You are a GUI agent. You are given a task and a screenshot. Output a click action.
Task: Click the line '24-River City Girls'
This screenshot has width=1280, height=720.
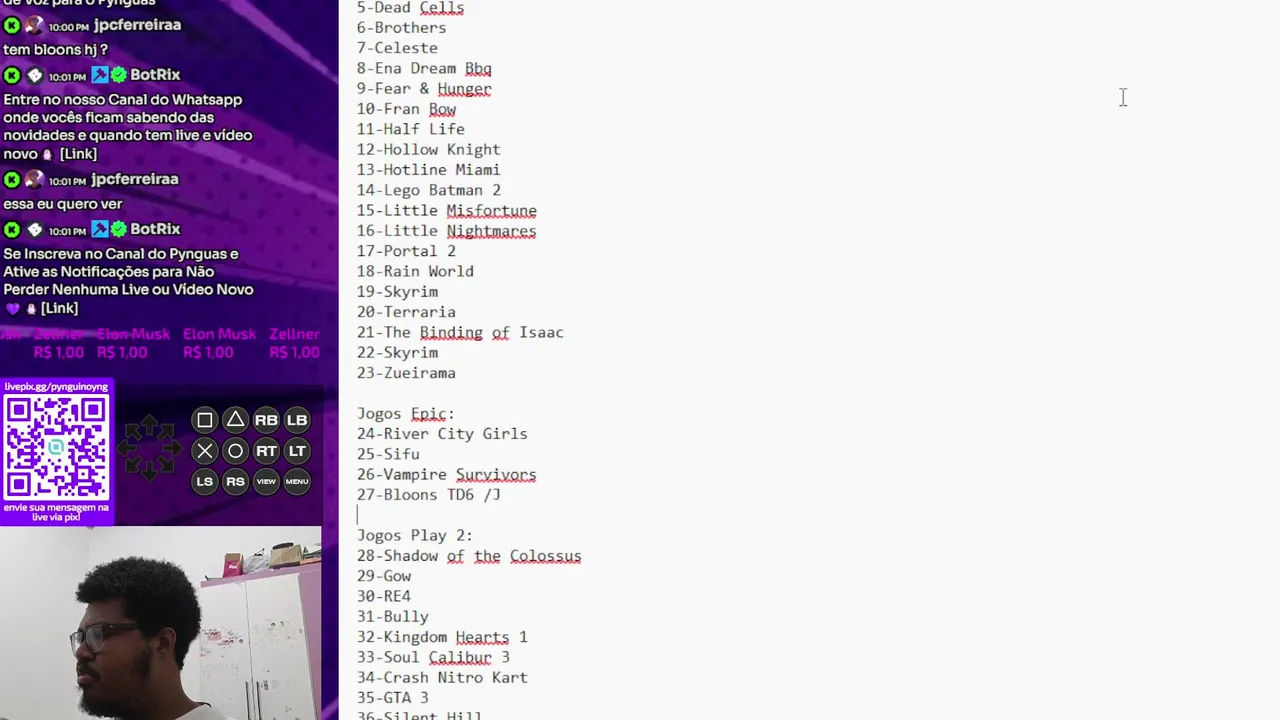[x=442, y=434]
